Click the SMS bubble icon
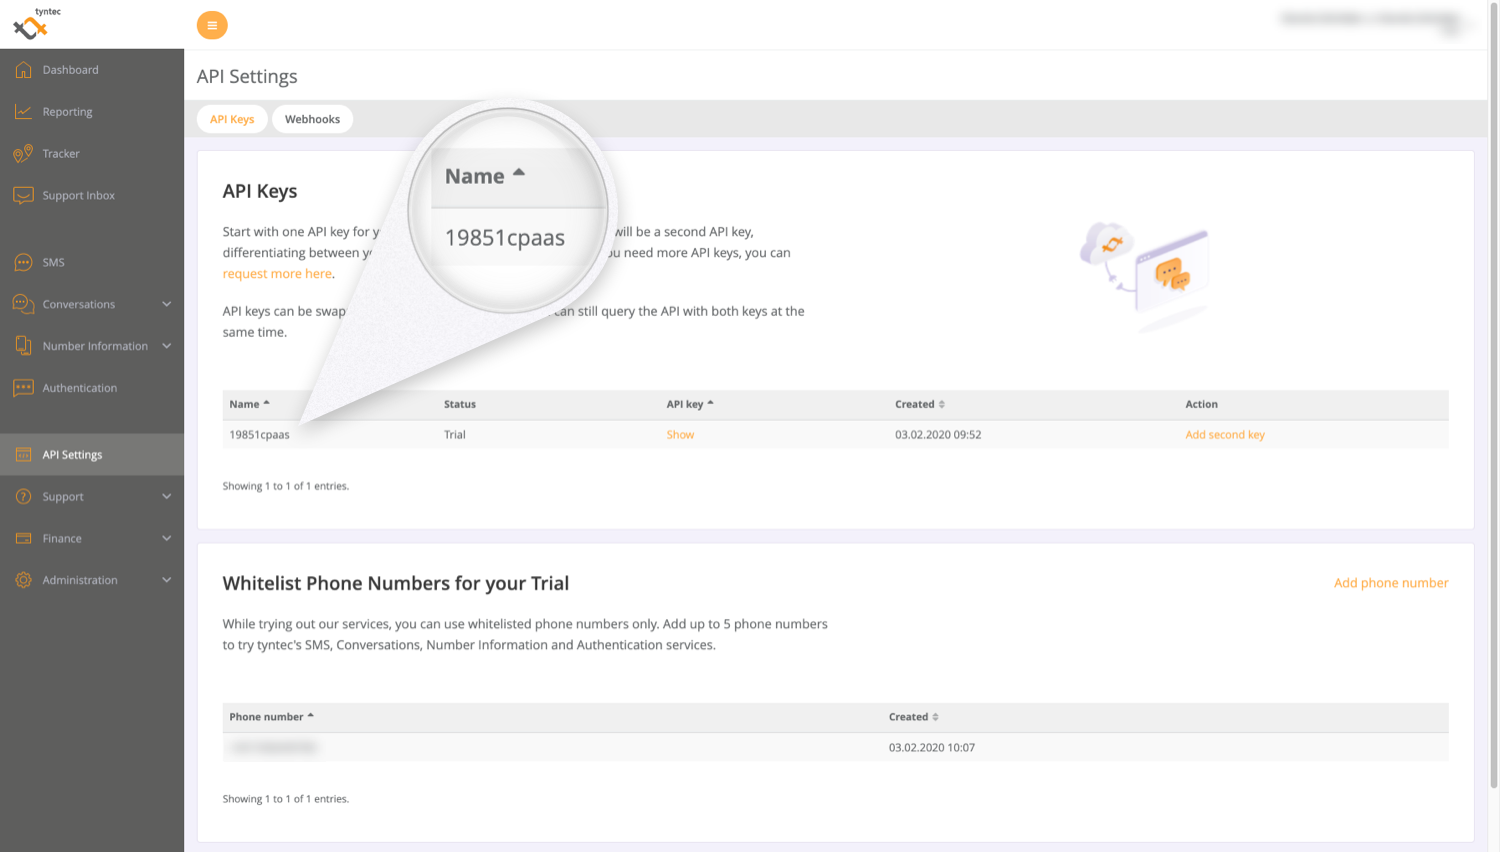This screenshot has width=1500, height=852. pyautogui.click(x=23, y=263)
